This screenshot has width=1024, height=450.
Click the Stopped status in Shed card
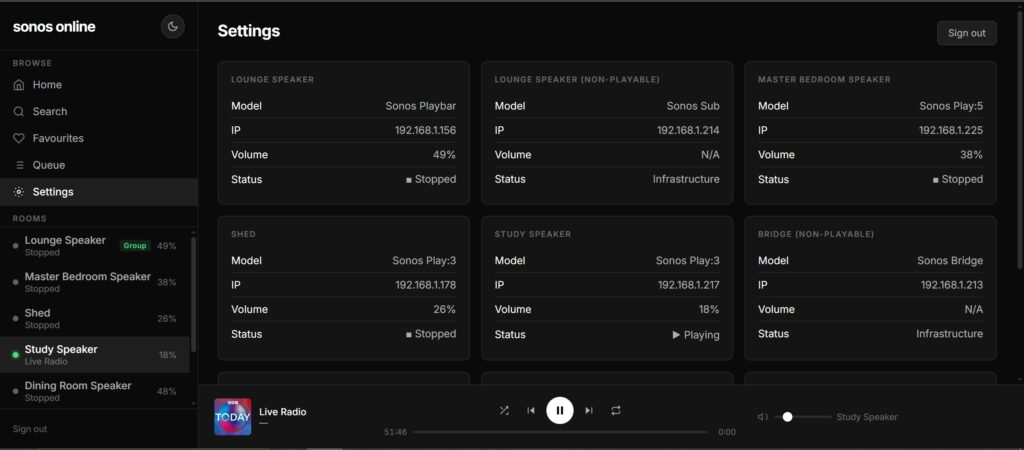click(431, 334)
